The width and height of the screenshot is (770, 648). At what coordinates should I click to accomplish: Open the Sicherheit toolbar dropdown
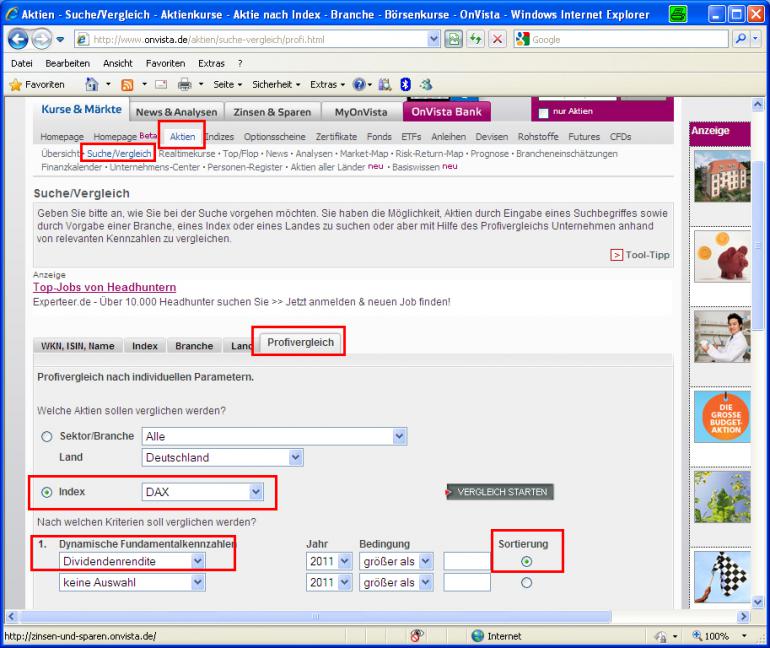pyautogui.click(x=276, y=84)
